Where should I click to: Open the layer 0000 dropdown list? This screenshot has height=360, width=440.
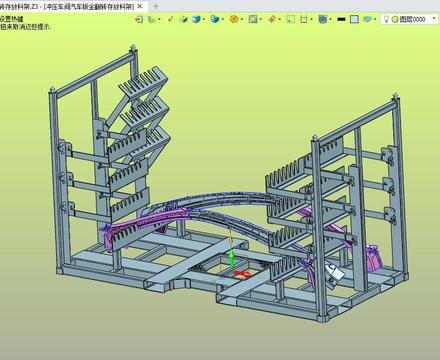pos(434,19)
